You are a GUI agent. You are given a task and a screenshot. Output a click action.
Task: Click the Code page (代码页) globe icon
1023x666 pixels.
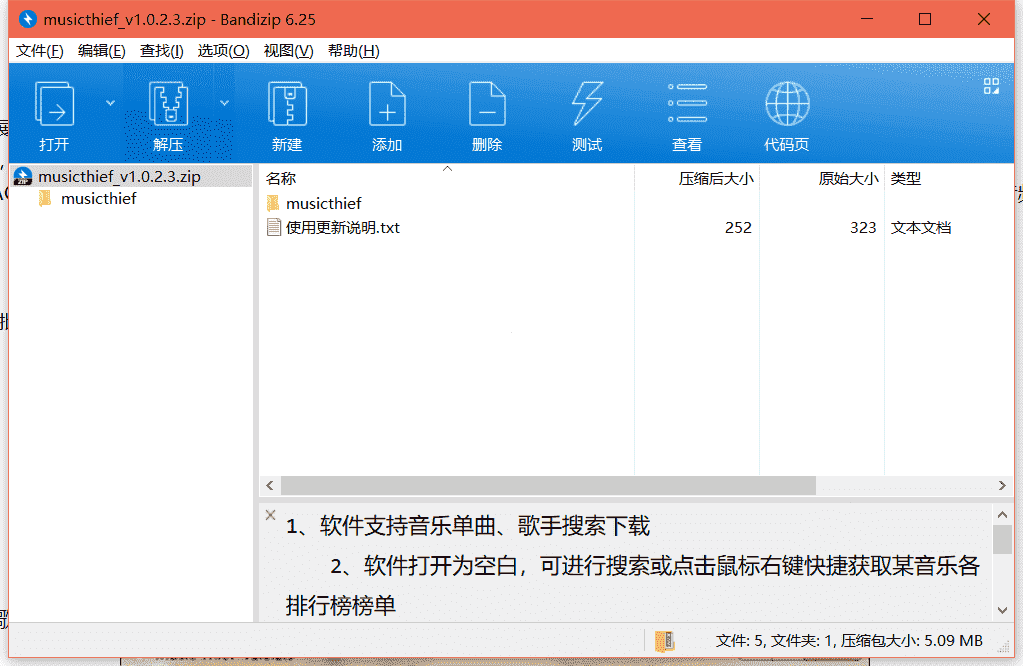(787, 104)
